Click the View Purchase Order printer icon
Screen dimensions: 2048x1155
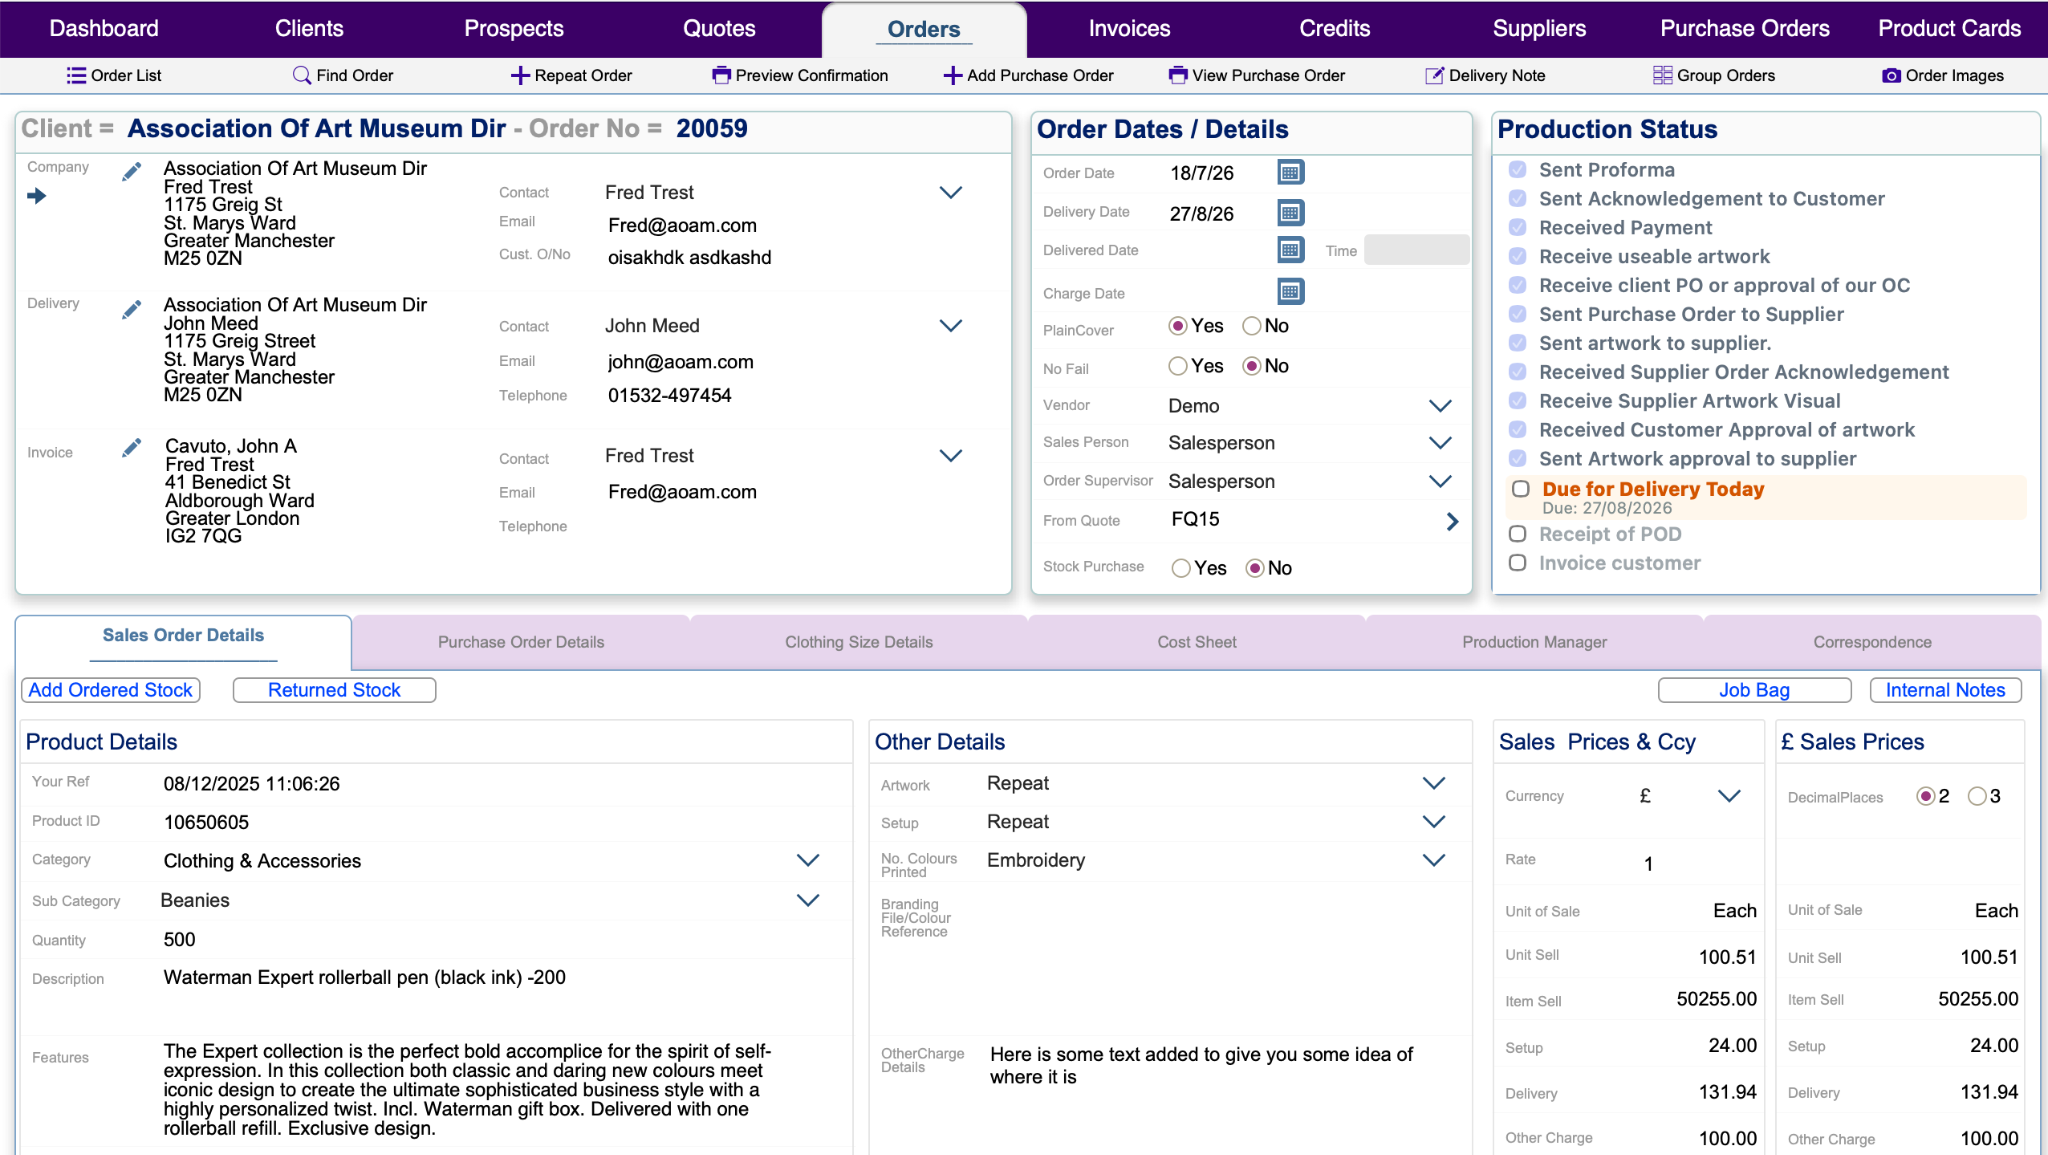pyautogui.click(x=1178, y=75)
